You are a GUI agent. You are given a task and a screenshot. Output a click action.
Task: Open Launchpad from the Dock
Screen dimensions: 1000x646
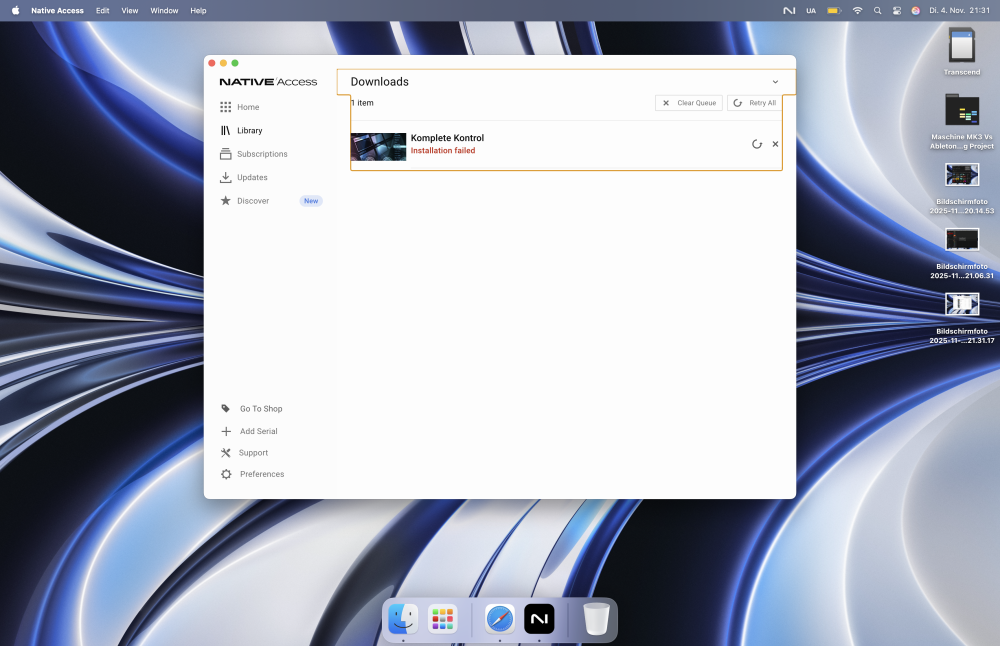(443, 619)
